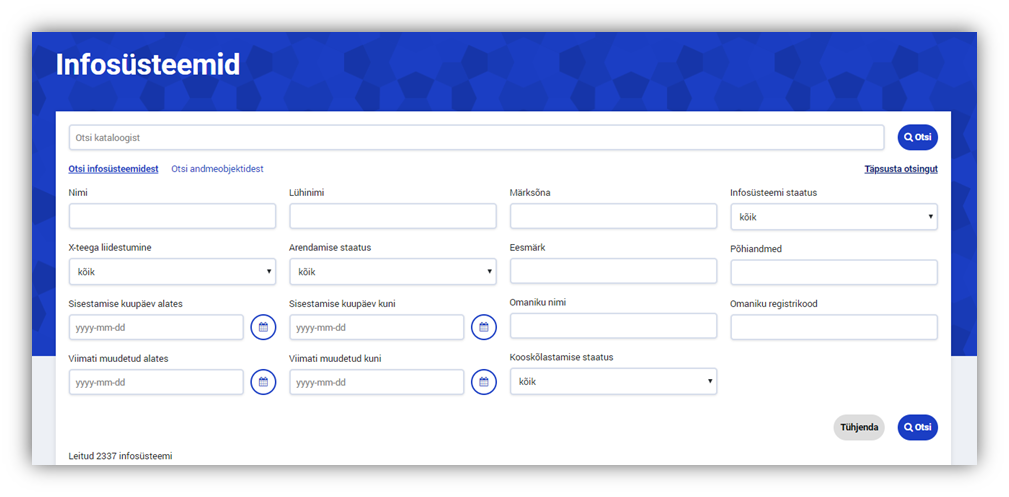Switch to Otsi andmeobjektidest tab
The height and width of the screenshot is (497, 1009).
[217, 169]
